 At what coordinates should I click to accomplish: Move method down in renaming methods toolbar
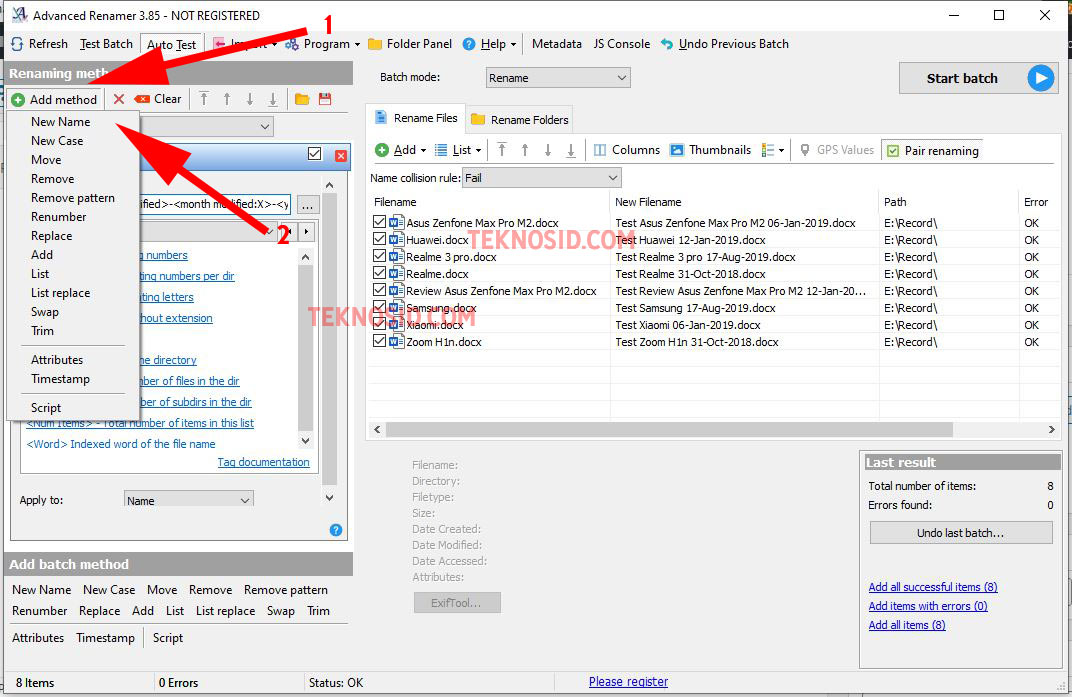click(x=250, y=99)
